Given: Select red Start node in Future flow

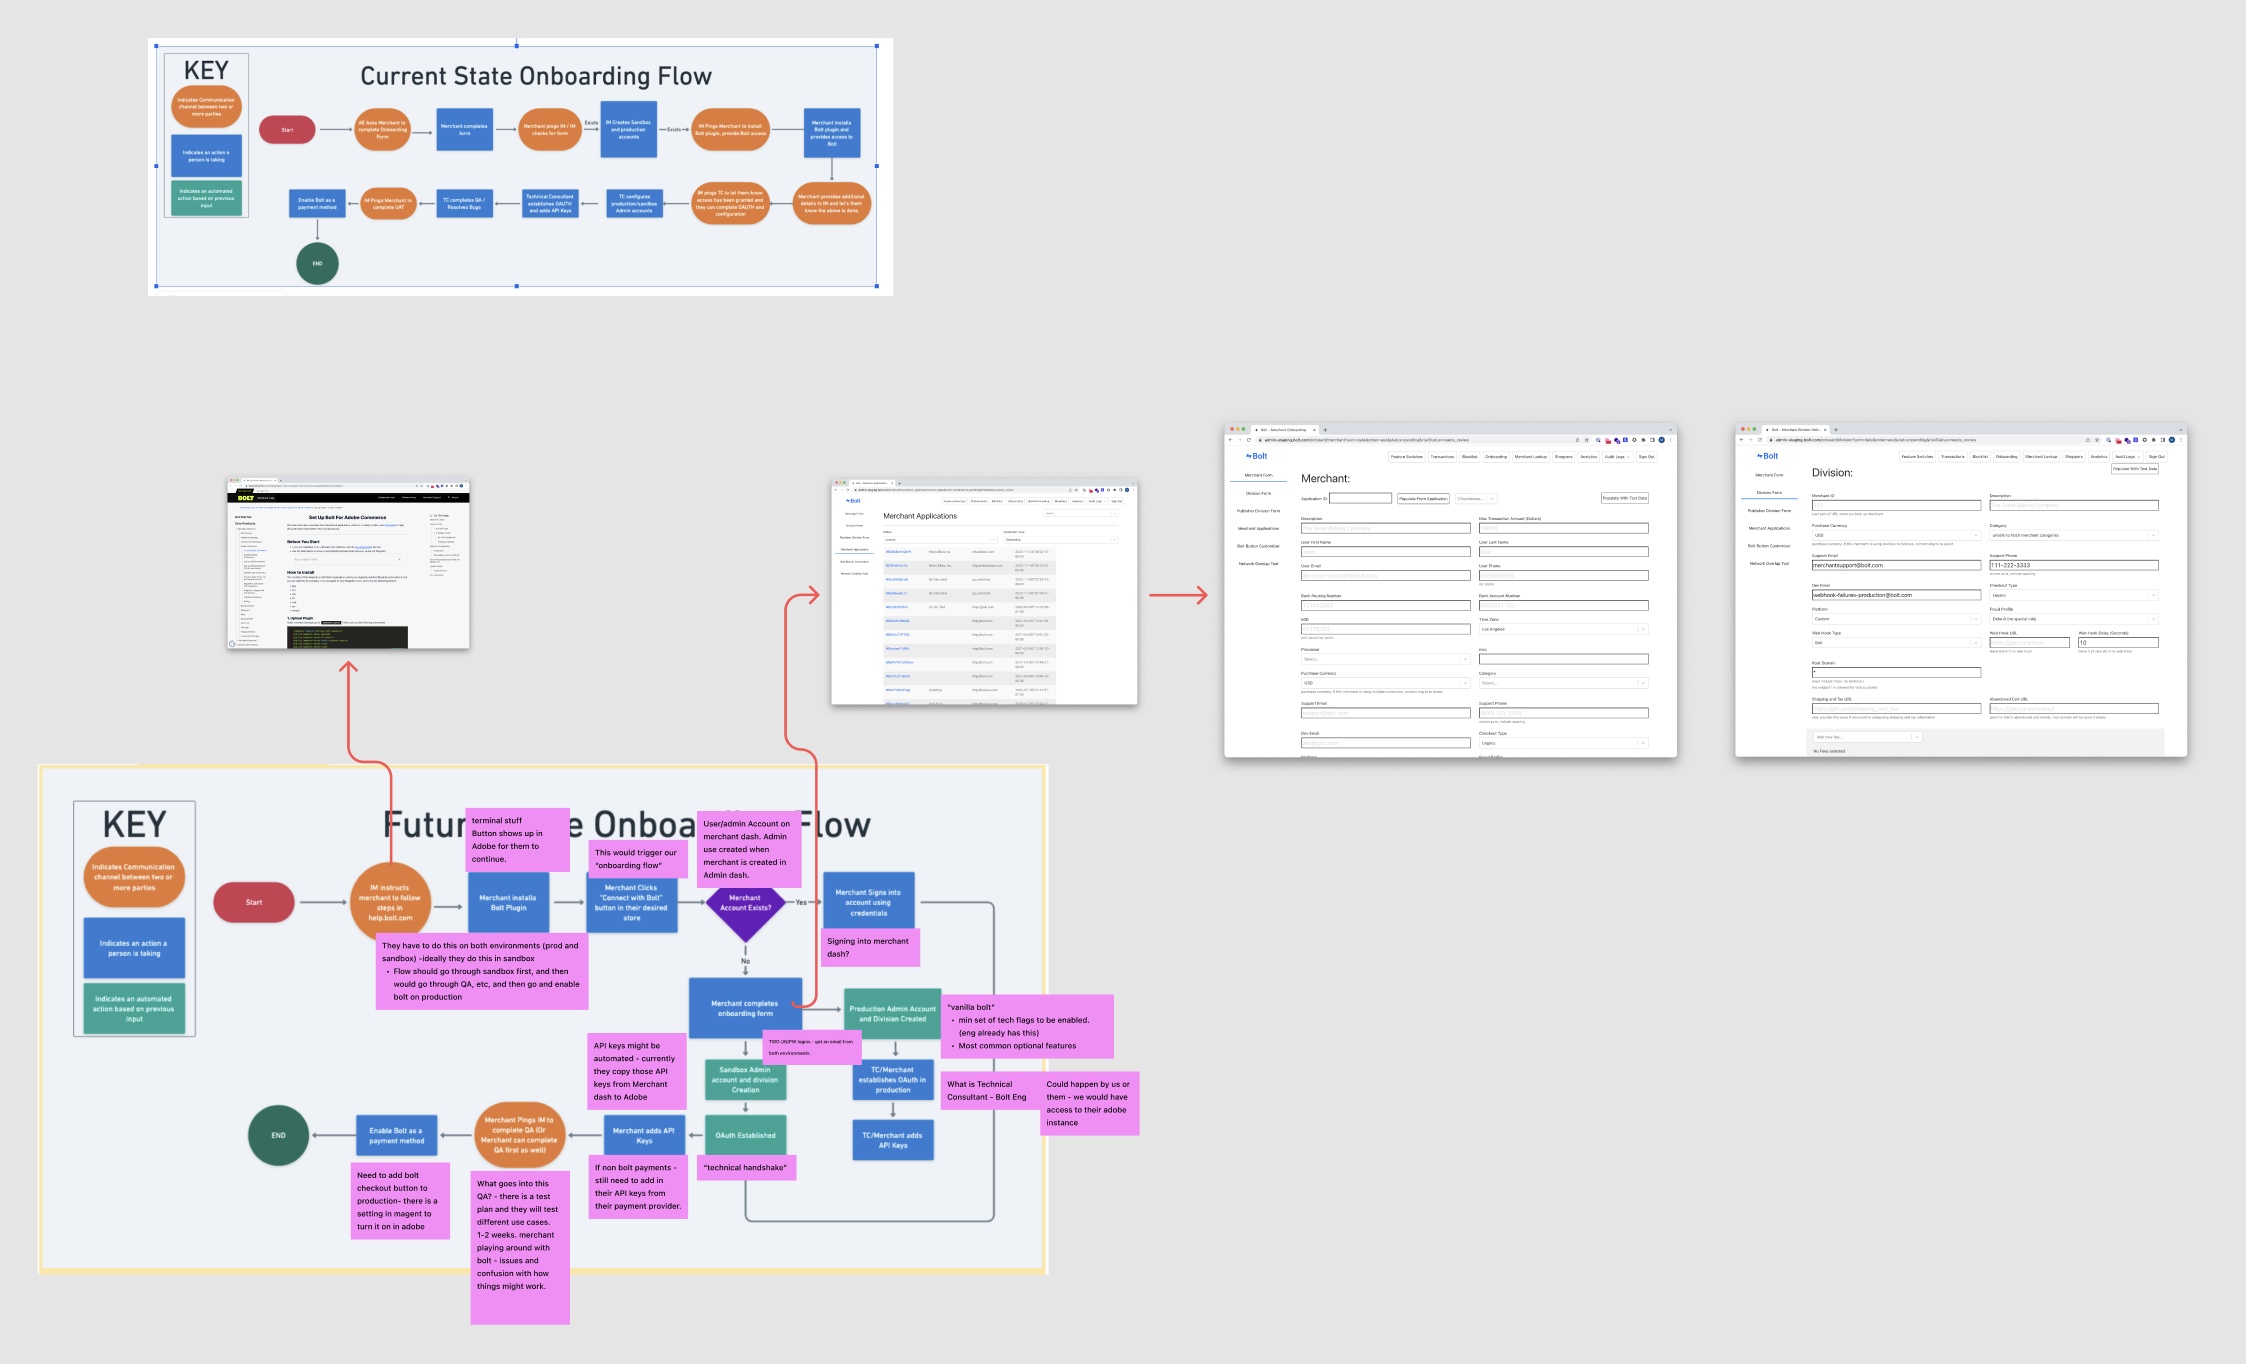Looking at the screenshot, I should [254, 902].
